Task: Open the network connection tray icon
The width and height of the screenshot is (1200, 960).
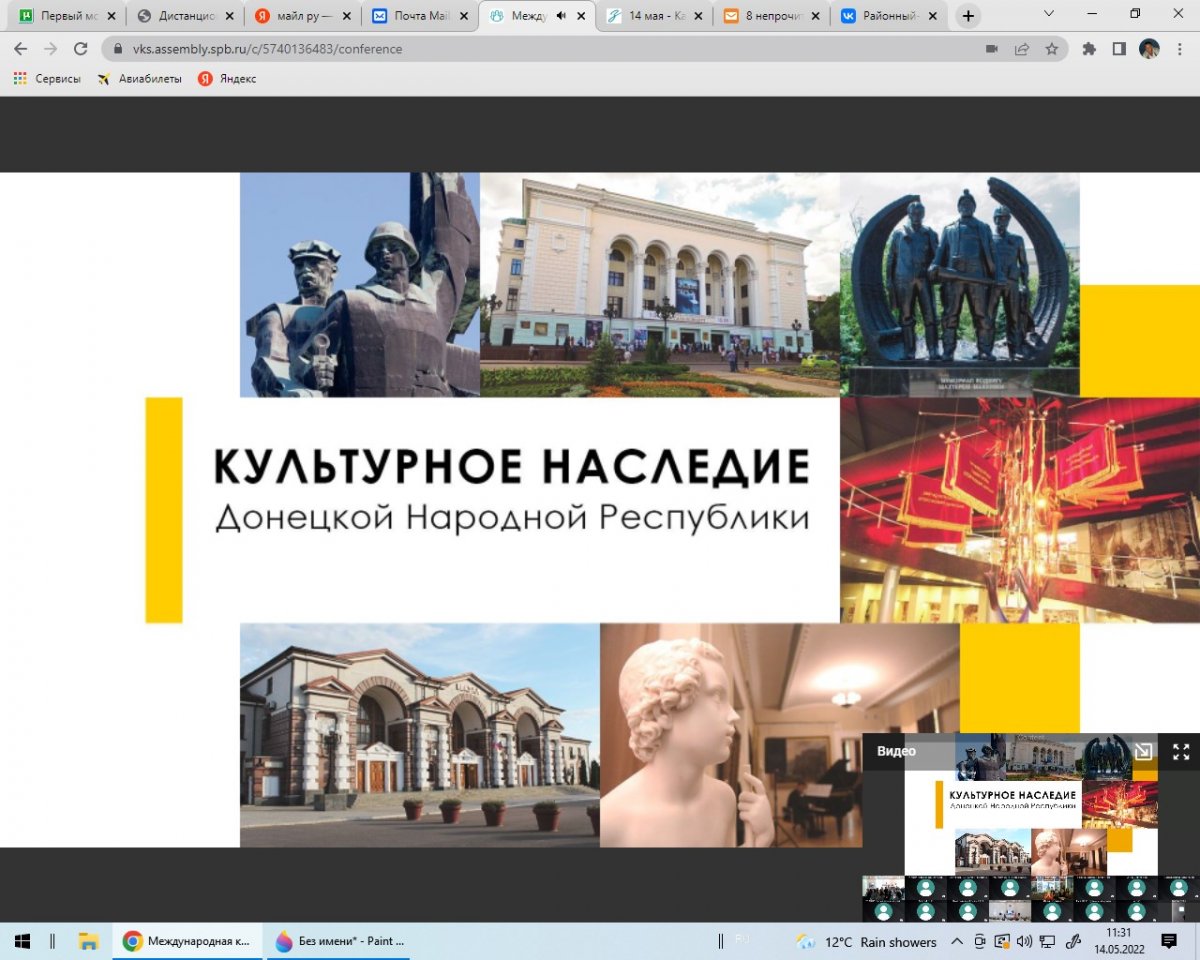Action: (x=1047, y=941)
